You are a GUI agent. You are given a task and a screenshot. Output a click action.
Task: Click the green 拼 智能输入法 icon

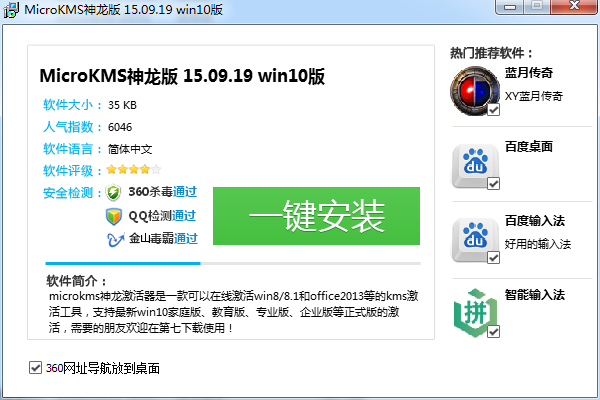point(475,313)
